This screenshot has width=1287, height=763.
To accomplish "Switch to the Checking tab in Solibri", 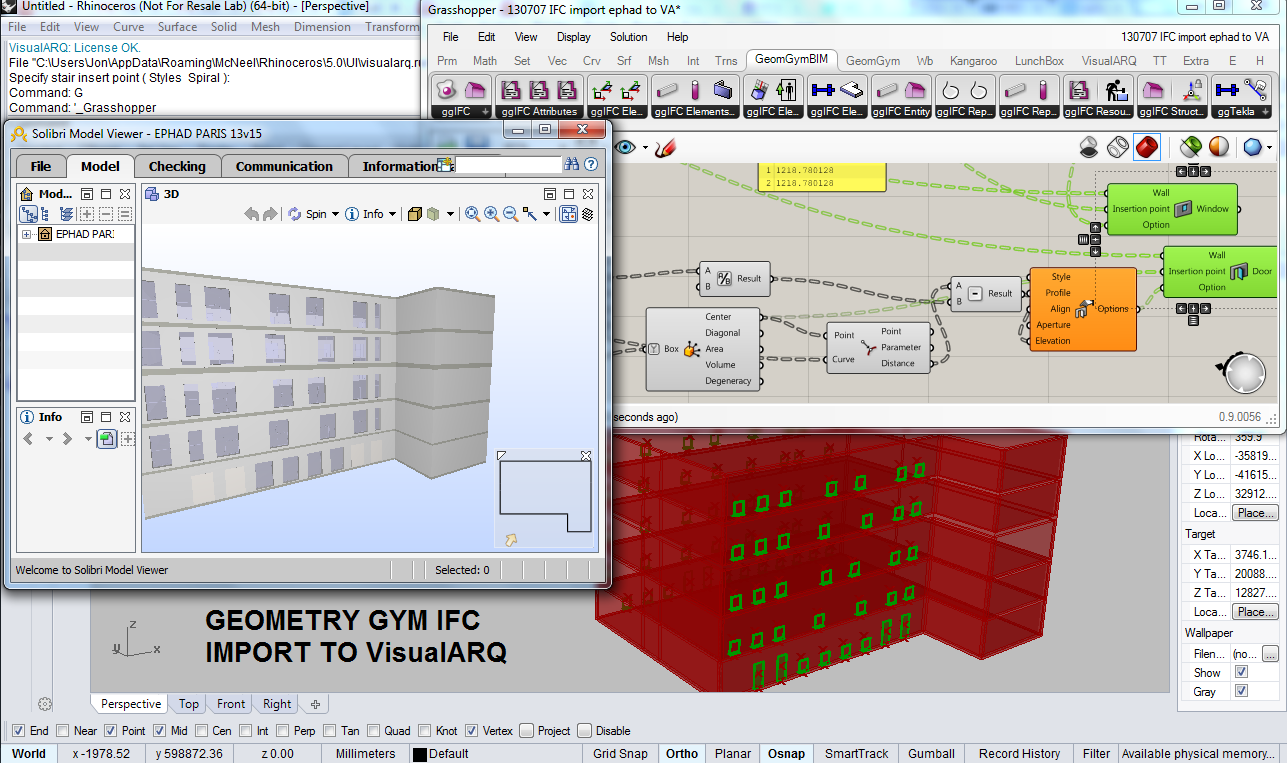I will tap(177, 166).
